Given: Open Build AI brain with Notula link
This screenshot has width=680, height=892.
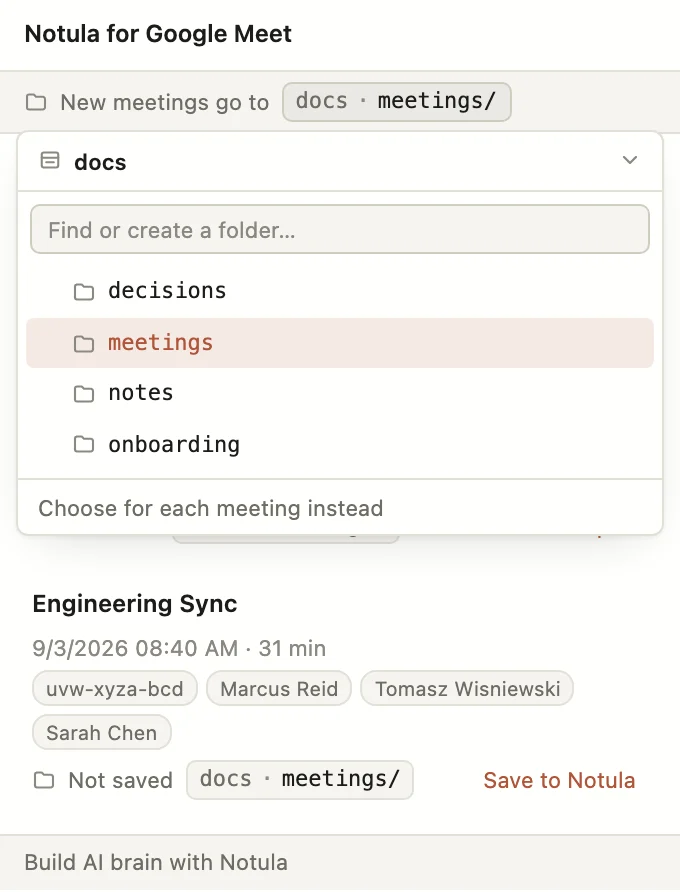Looking at the screenshot, I should click(156, 862).
